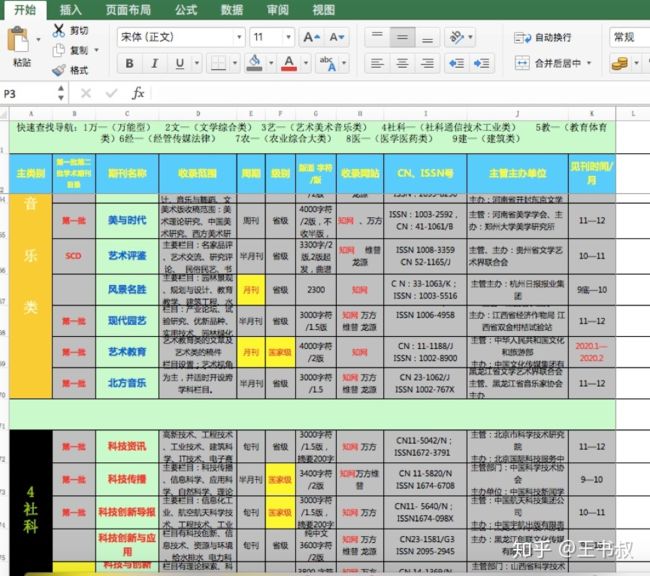Toggle Underline formatting
650x576 pixels.
pyautogui.click(x=179, y=63)
